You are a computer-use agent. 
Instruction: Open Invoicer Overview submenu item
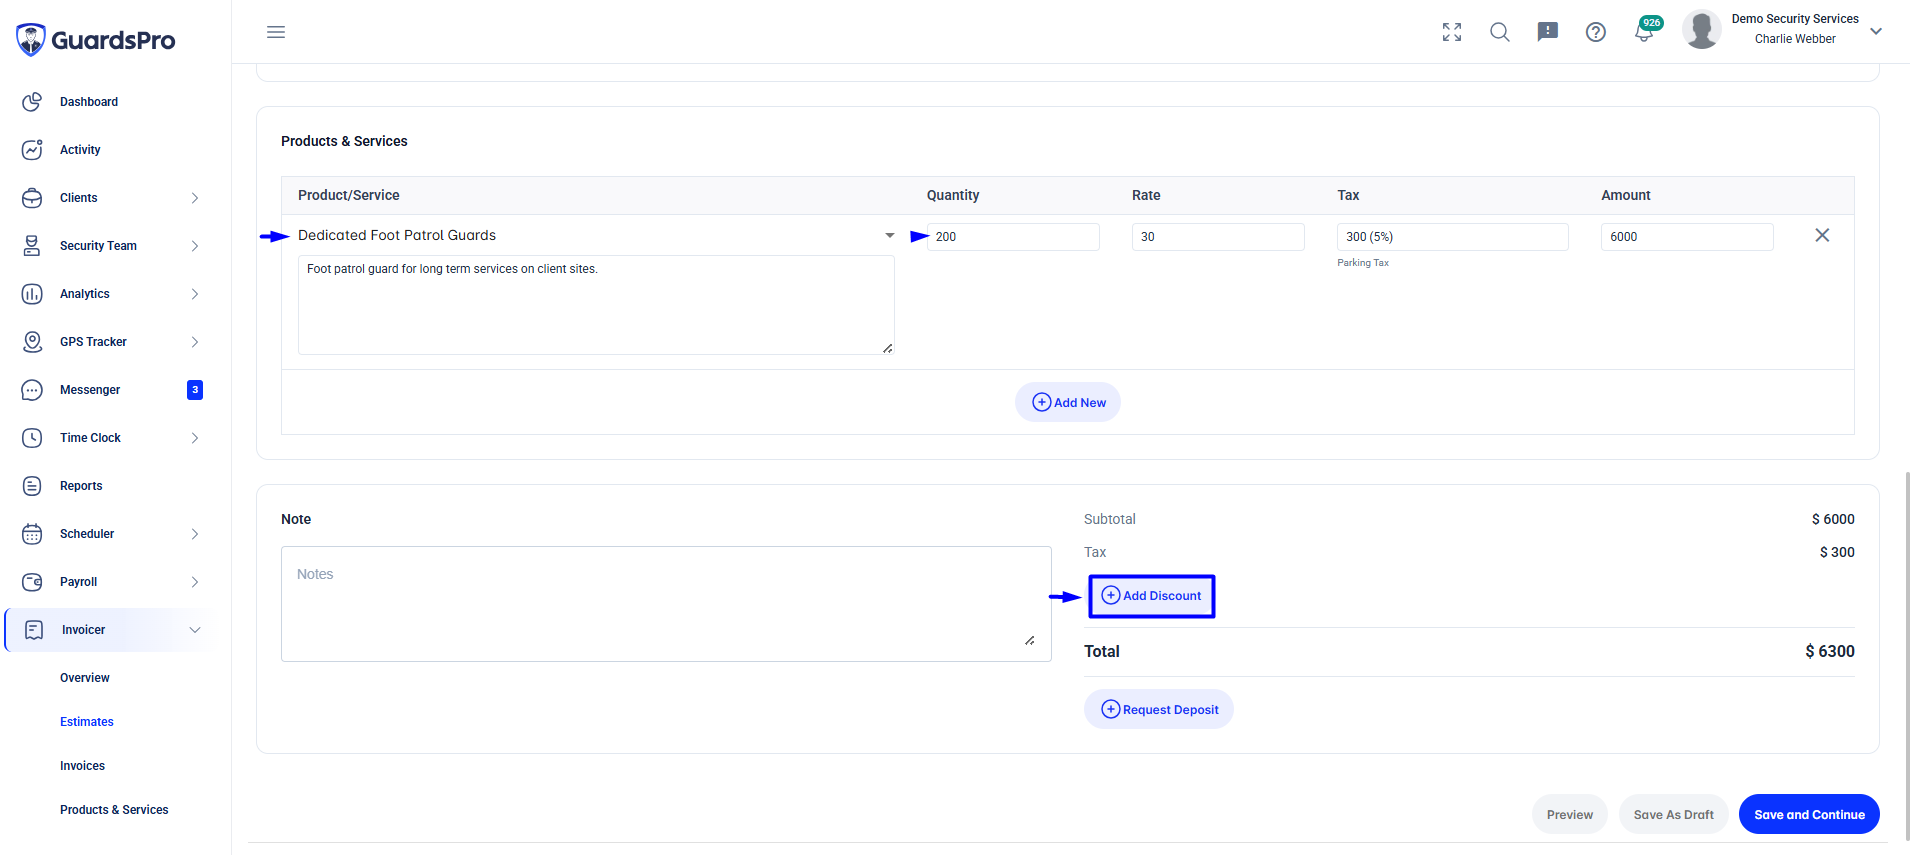85,678
